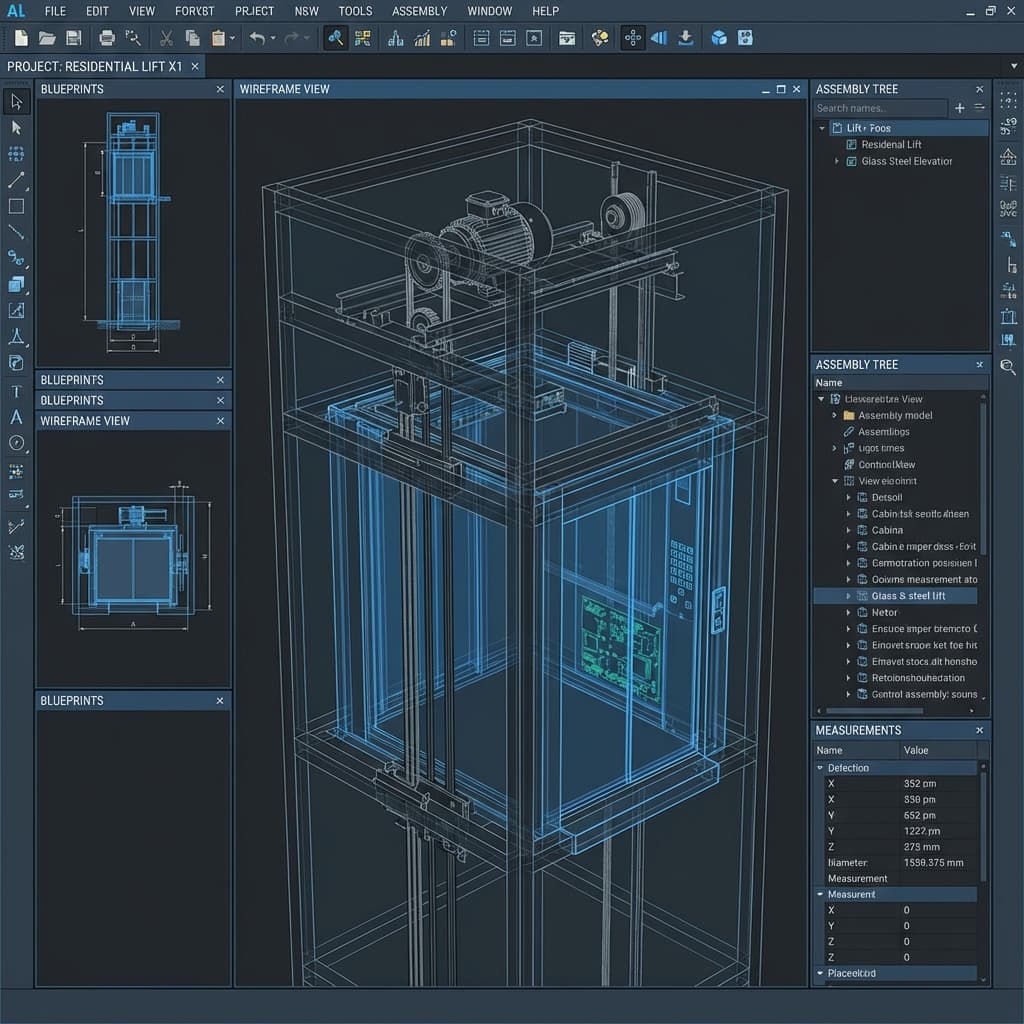Click the Undo arrow icon
Viewport: 1024px width, 1024px height.
257,38
